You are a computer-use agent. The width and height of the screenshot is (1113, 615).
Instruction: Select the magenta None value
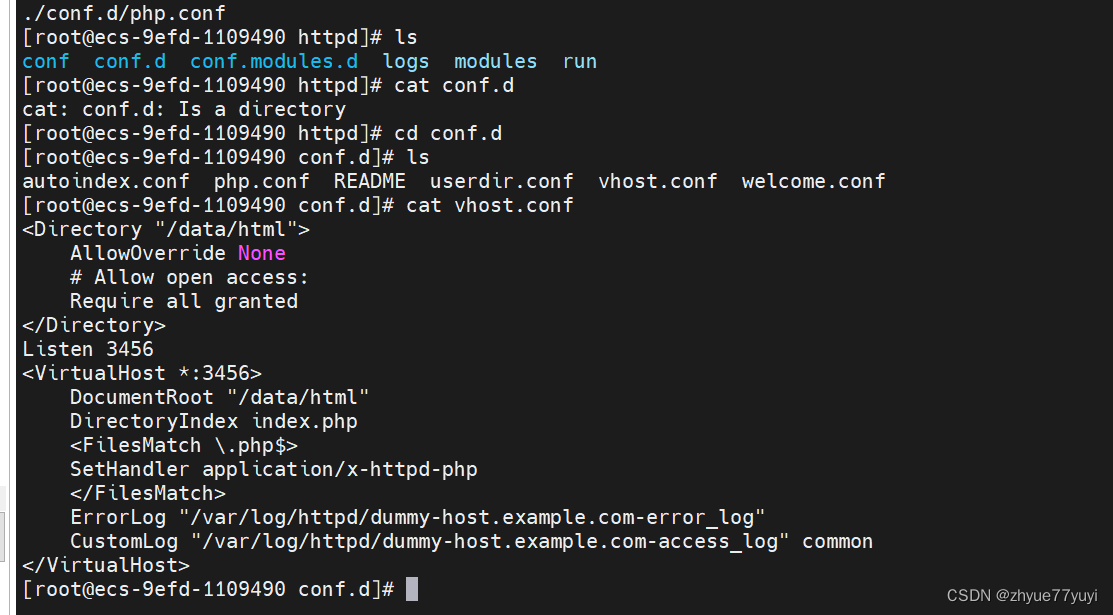261,253
